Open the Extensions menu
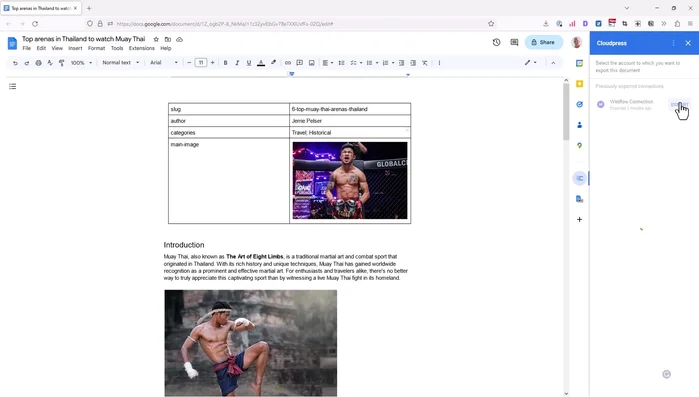 pyautogui.click(x=142, y=48)
